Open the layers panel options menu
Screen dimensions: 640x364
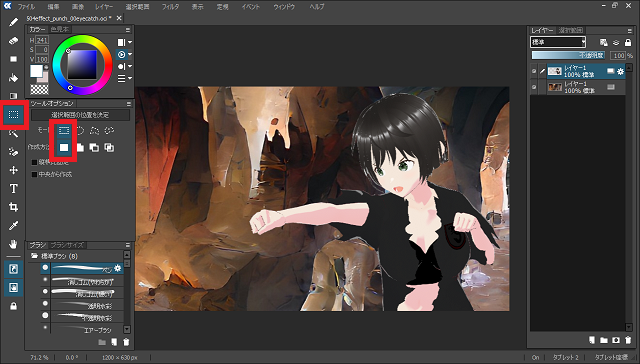point(629,31)
